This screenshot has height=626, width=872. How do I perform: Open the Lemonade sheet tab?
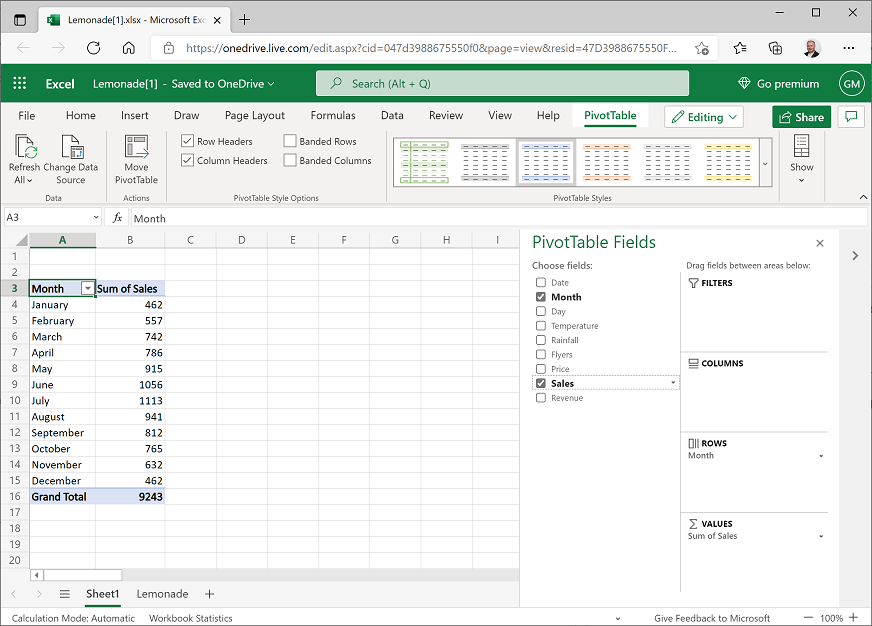pos(161,594)
